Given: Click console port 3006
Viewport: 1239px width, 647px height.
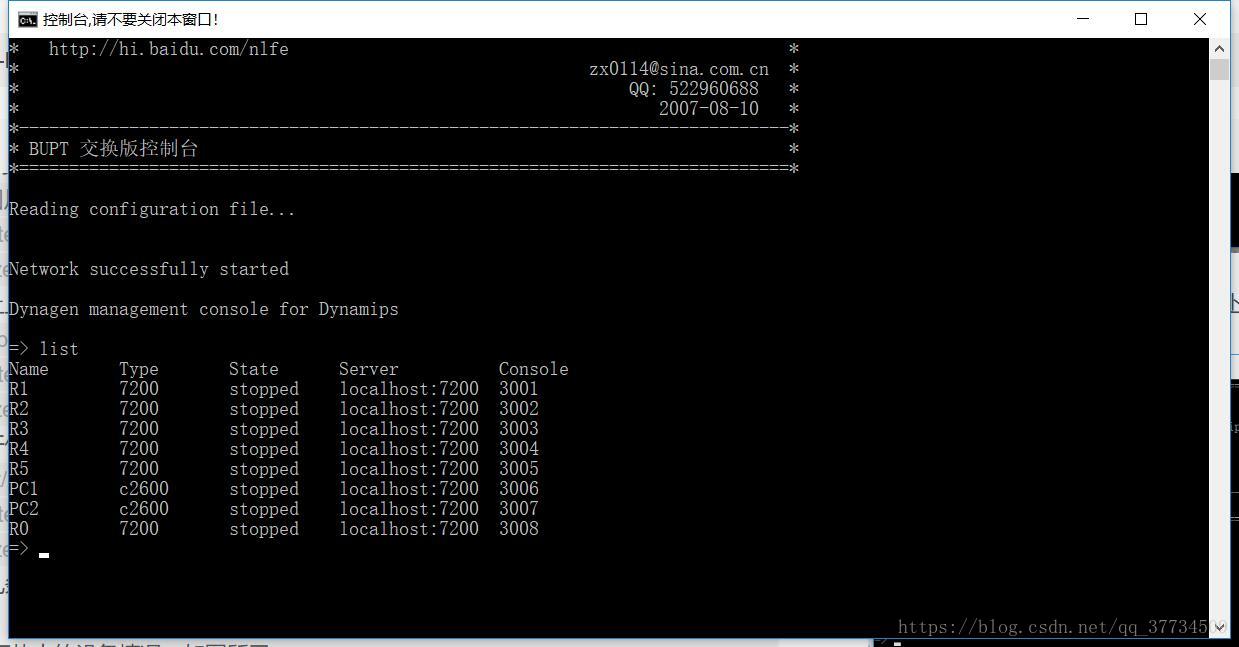Looking at the screenshot, I should click(x=519, y=489).
